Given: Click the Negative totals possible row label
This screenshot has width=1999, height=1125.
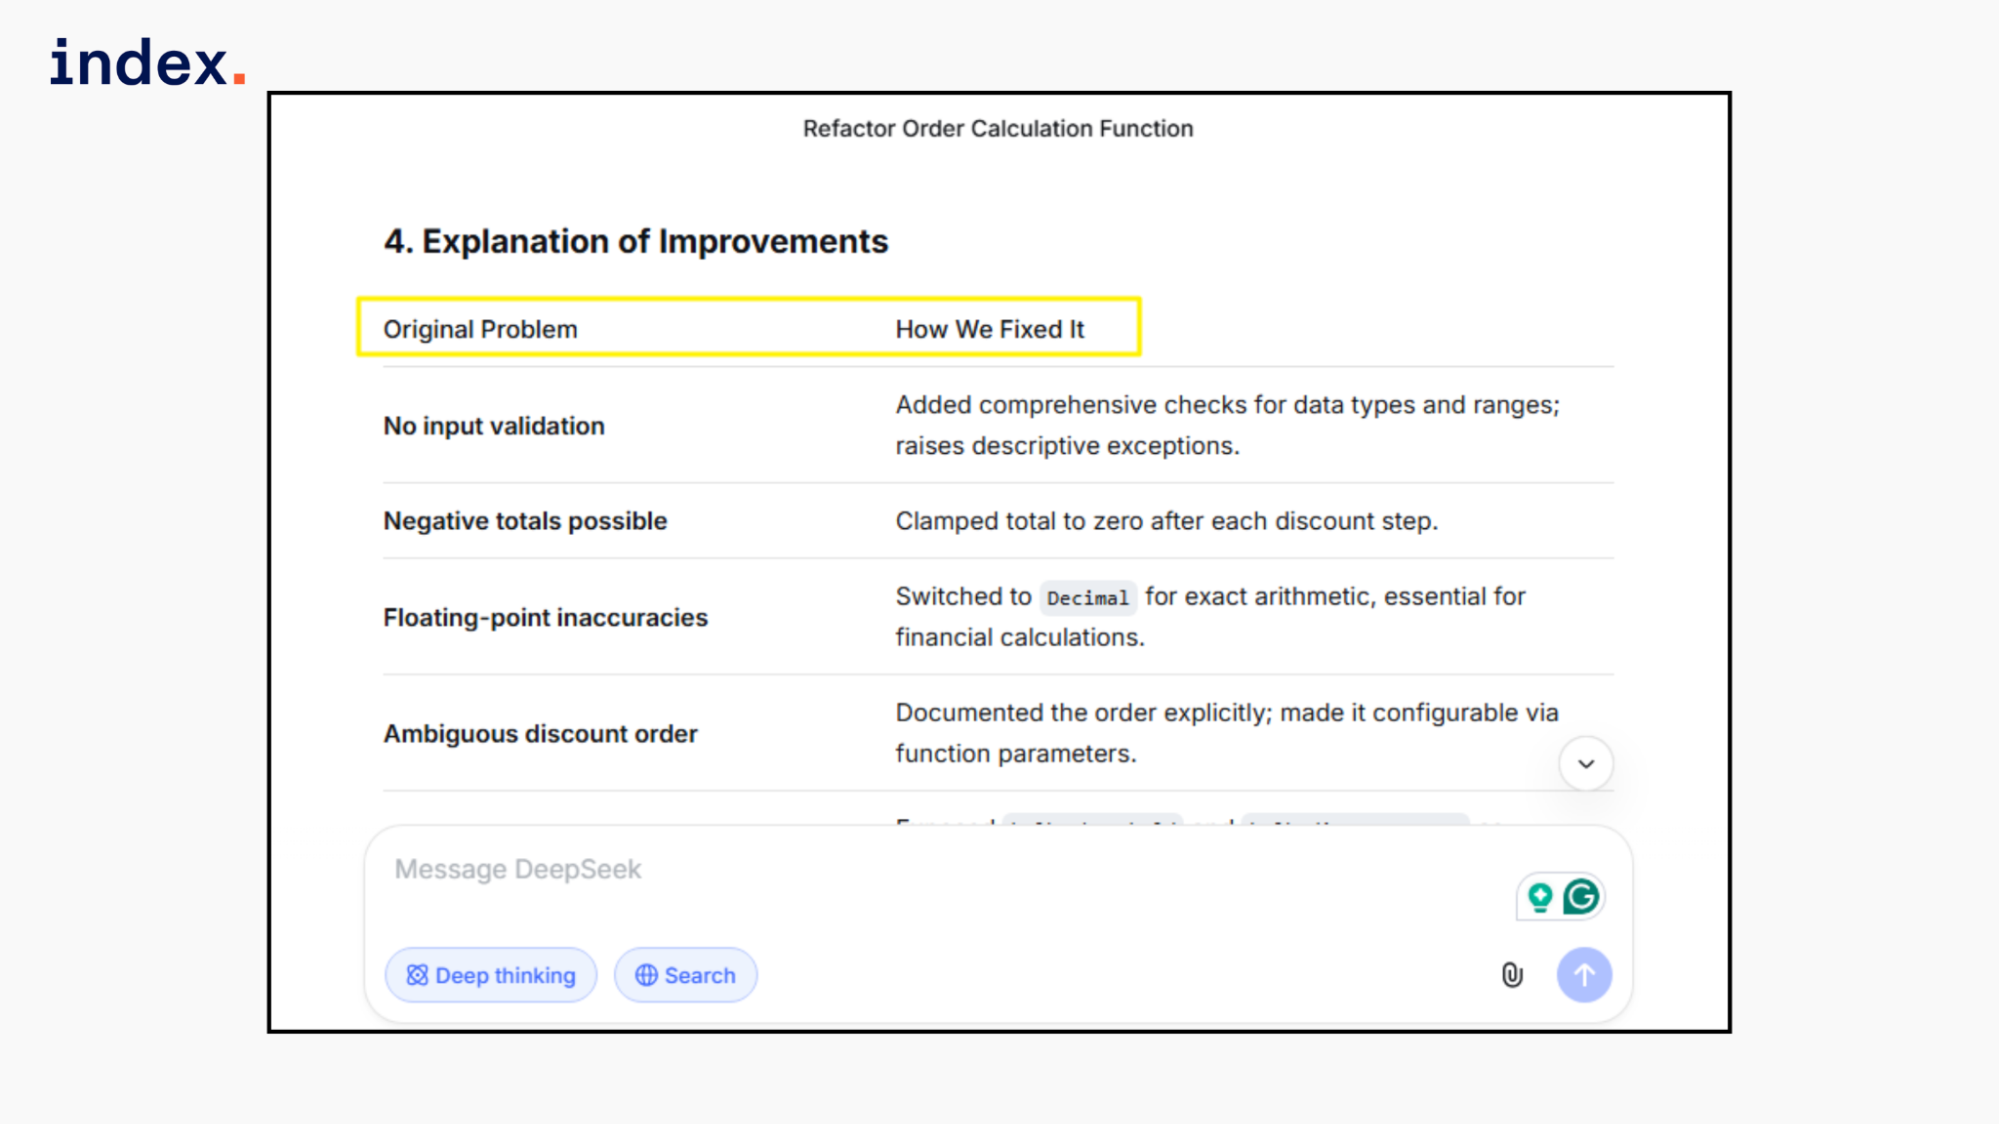Looking at the screenshot, I should [x=525, y=521].
